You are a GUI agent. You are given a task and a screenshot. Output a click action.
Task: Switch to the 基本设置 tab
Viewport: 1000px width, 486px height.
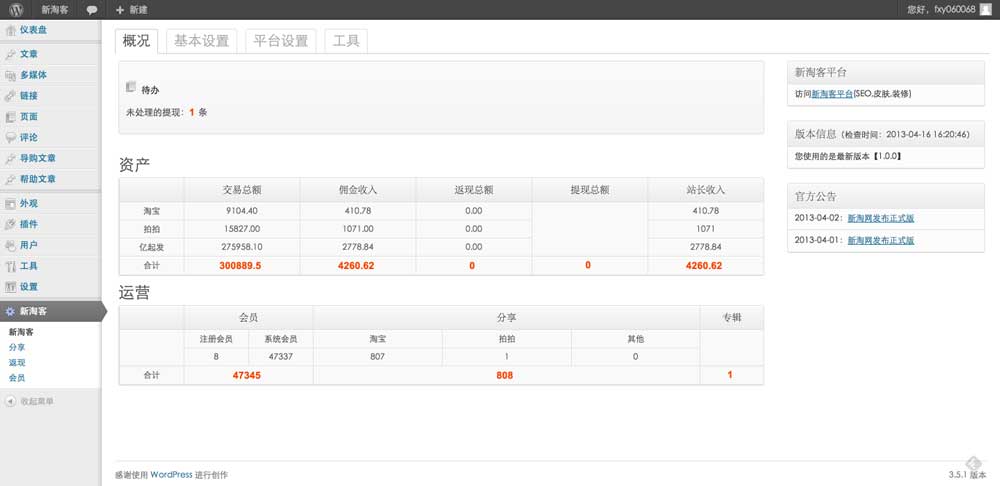click(x=202, y=41)
